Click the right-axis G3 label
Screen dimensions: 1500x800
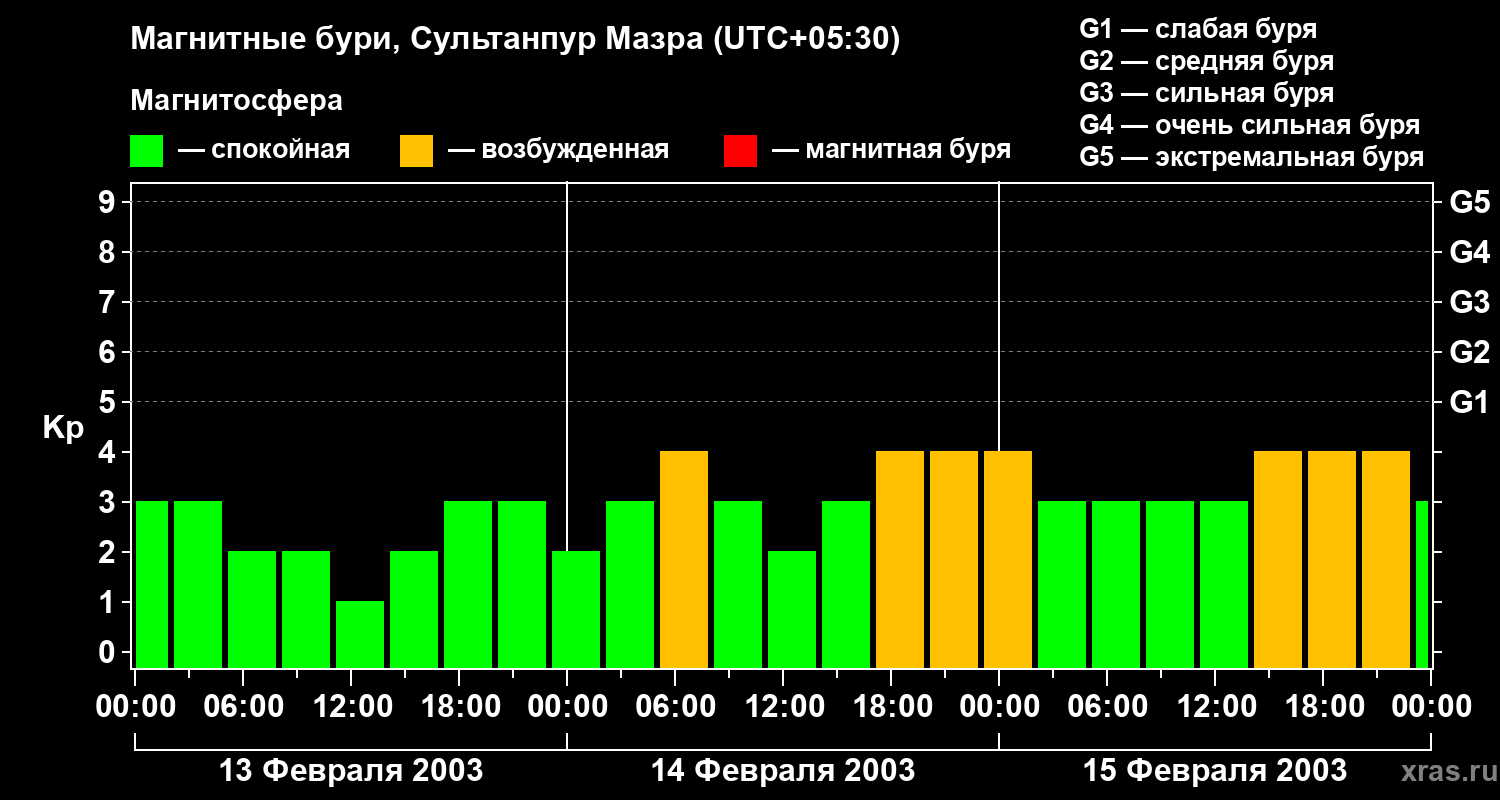click(x=1469, y=303)
